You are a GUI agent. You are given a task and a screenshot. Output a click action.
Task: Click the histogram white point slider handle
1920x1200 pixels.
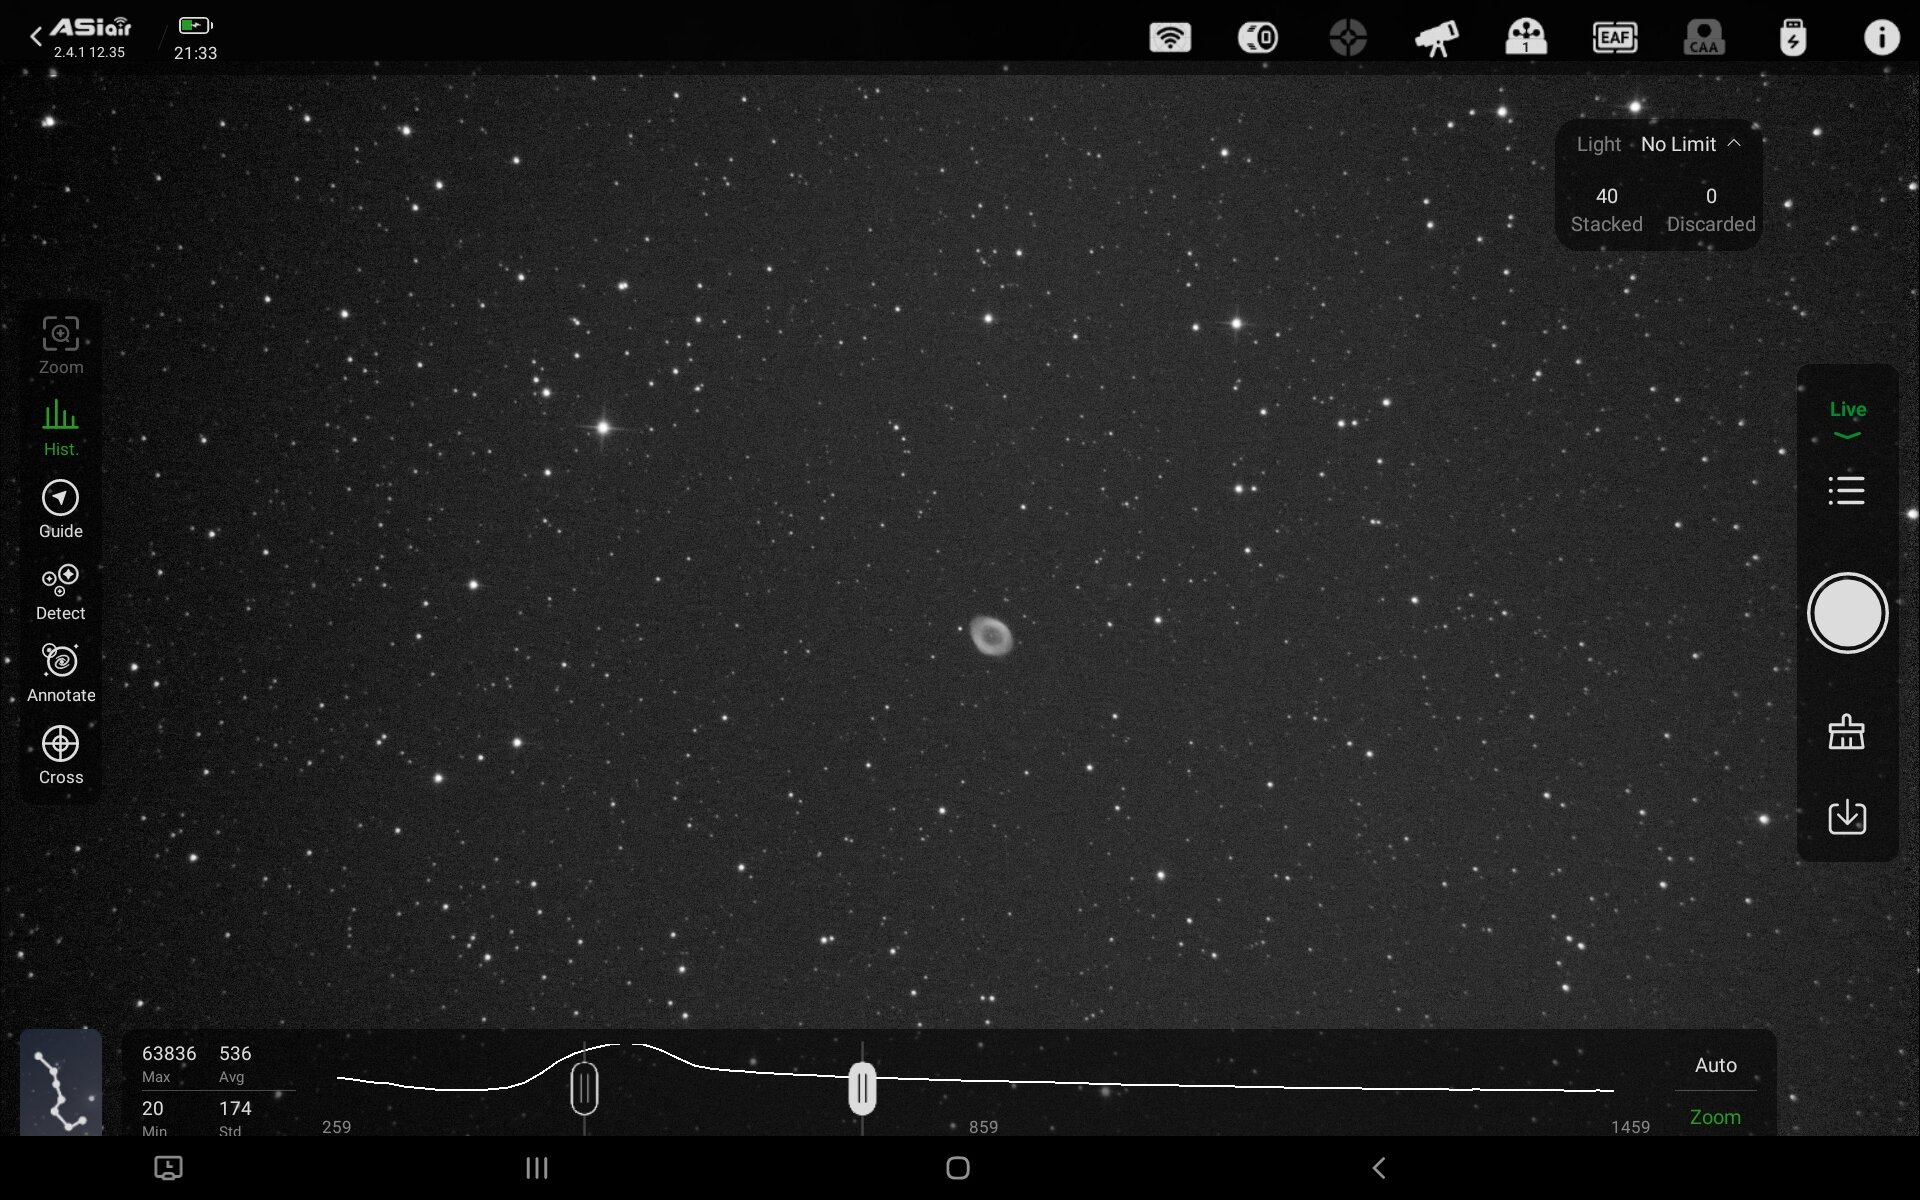click(862, 1088)
